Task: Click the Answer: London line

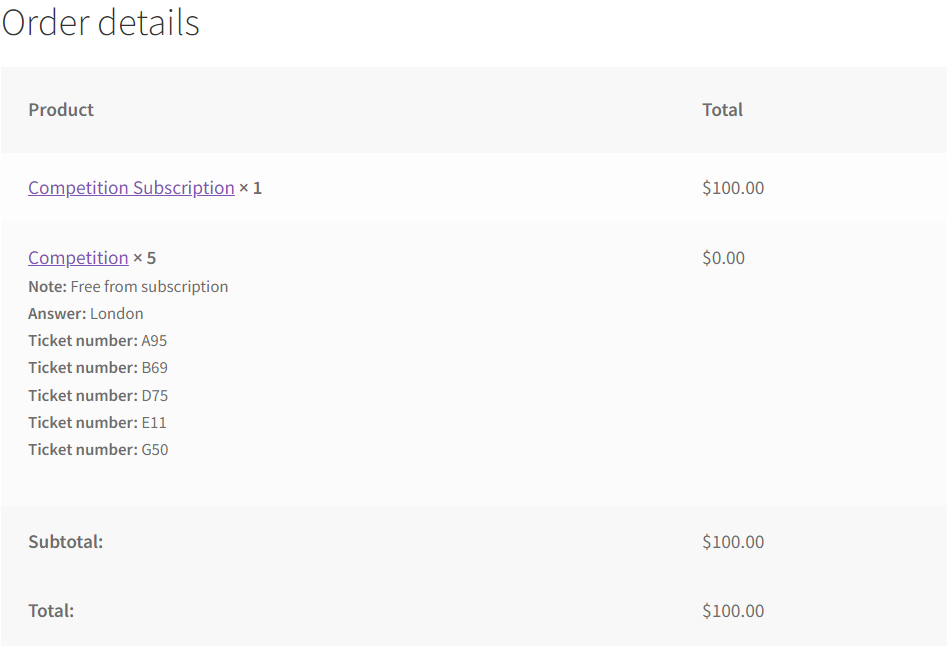Action: click(86, 314)
